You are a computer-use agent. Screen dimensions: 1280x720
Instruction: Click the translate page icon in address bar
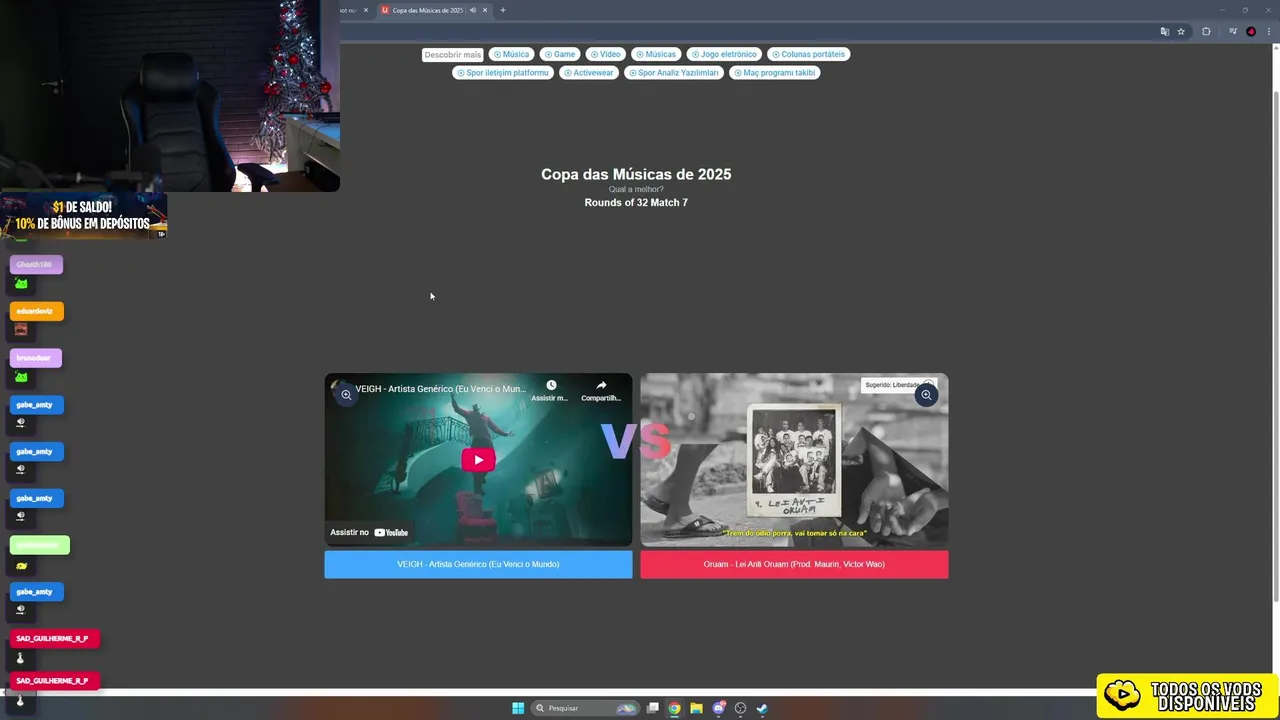1164,31
